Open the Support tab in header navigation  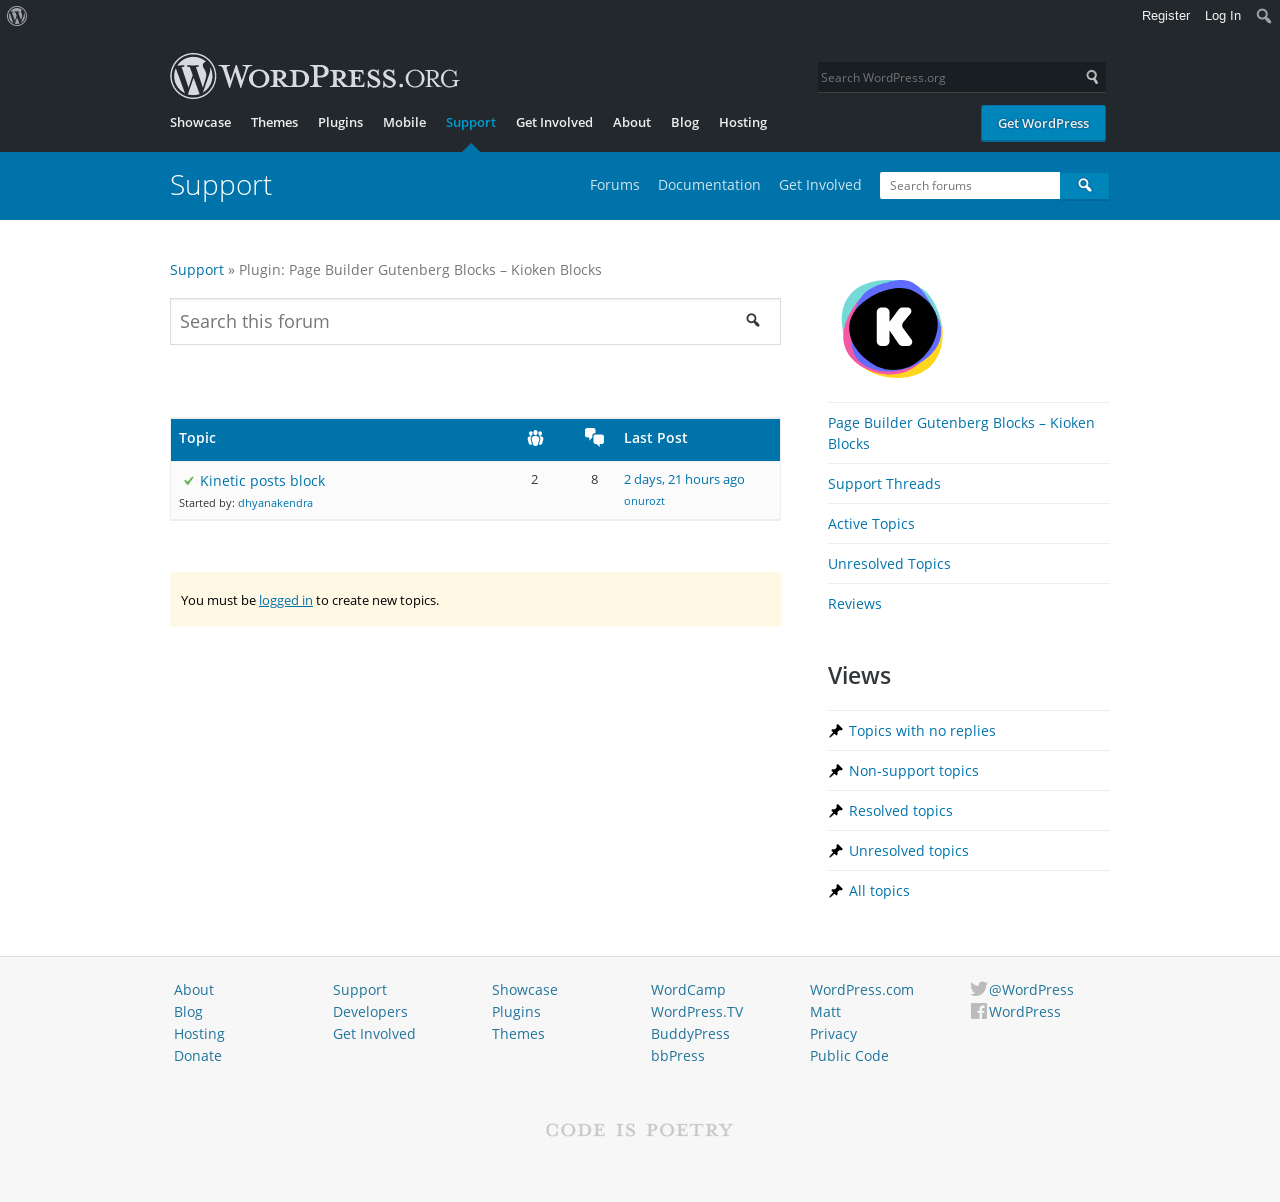471,122
